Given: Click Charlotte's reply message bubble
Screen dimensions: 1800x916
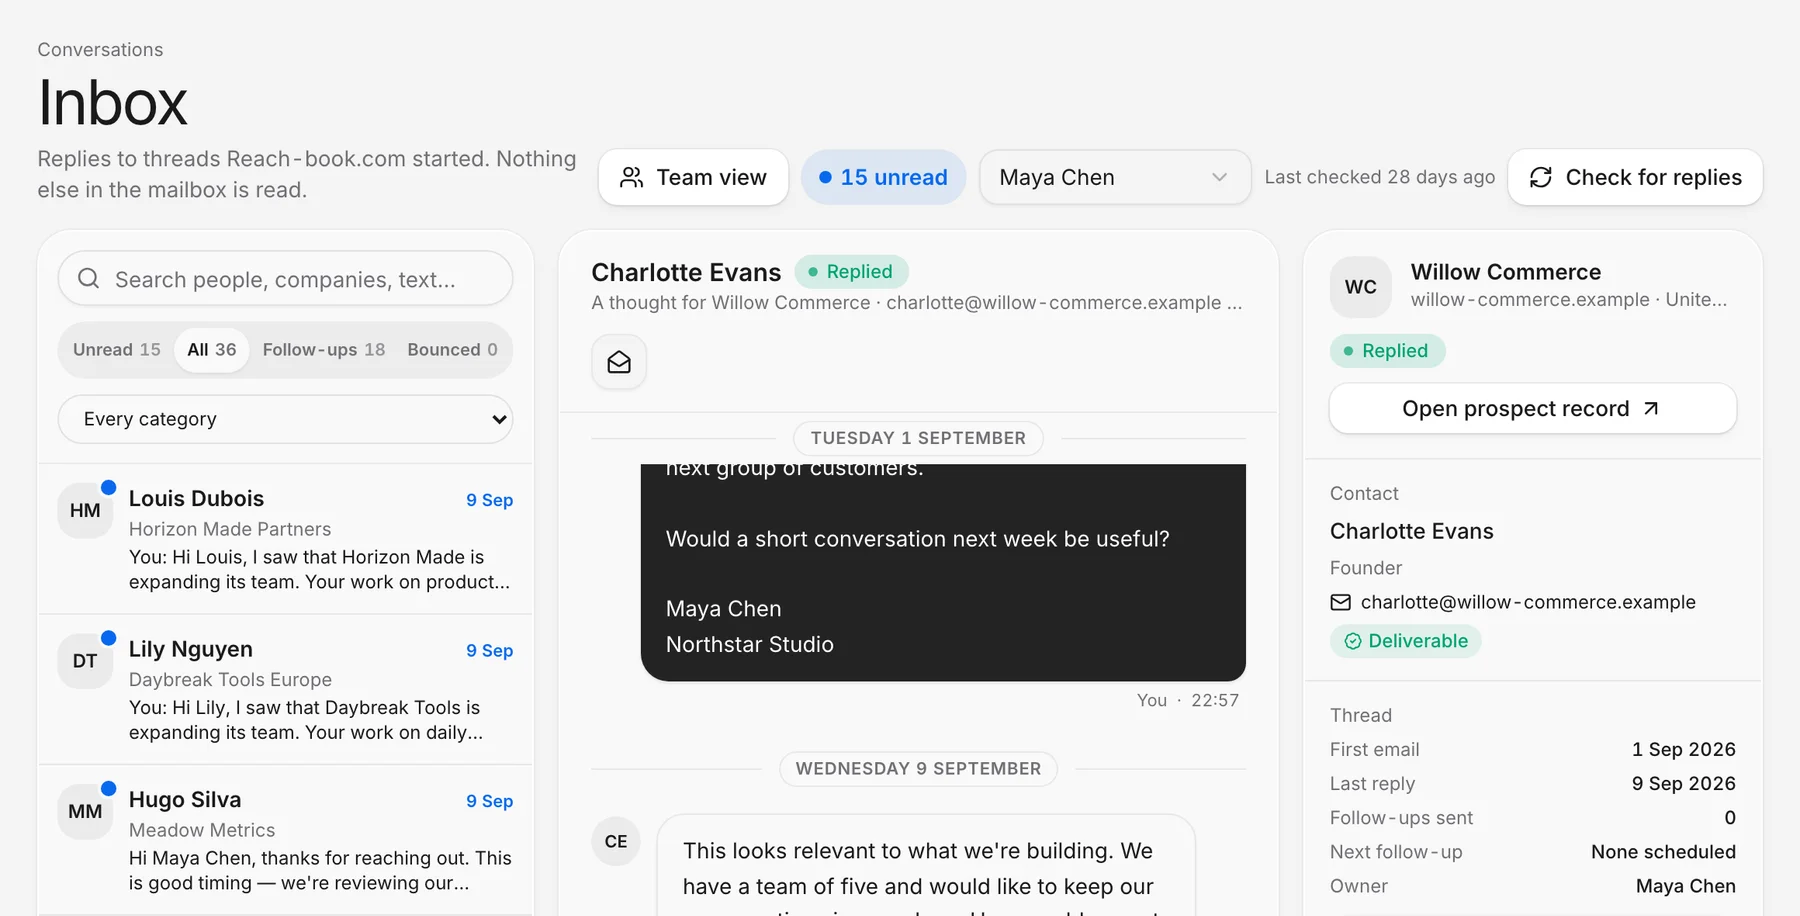Looking at the screenshot, I should 926,866.
